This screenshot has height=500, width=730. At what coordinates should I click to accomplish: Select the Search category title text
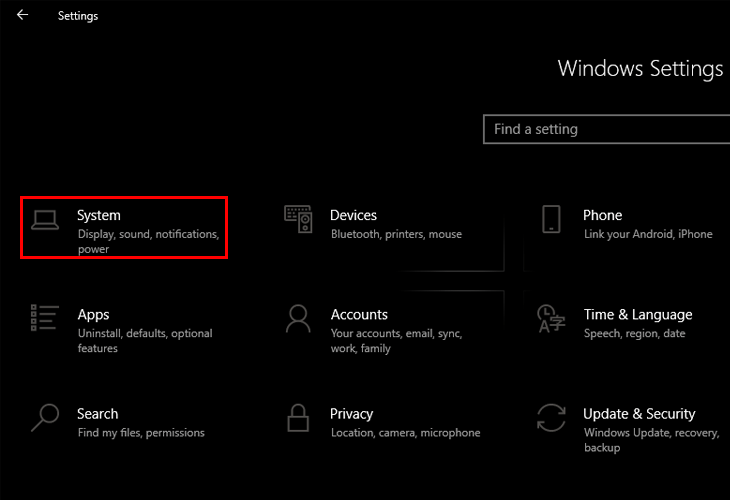[x=97, y=413]
